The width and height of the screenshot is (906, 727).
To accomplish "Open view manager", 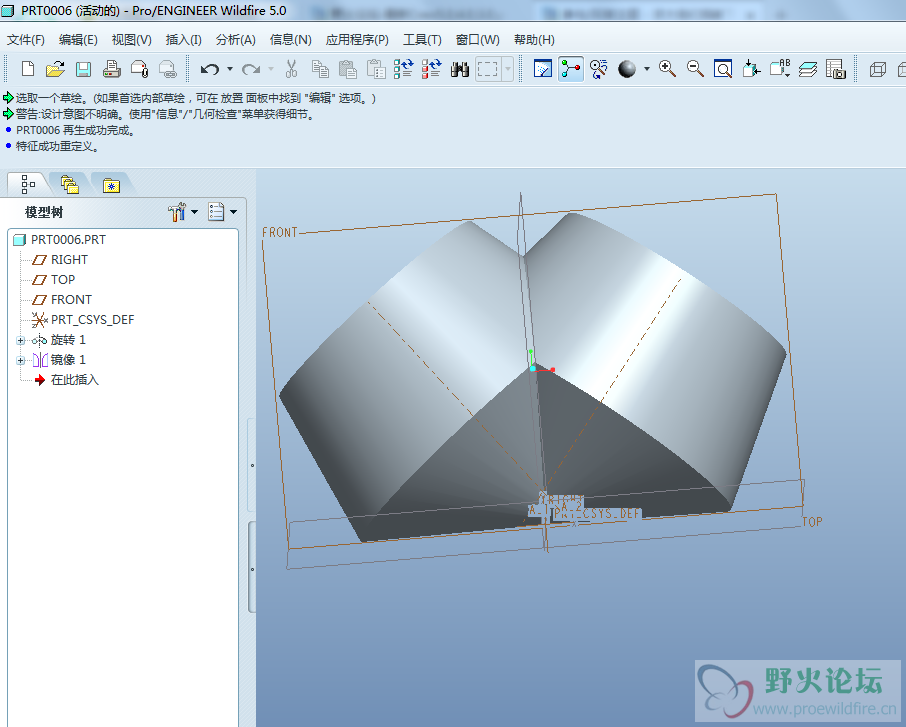I will pyautogui.click(x=836, y=69).
